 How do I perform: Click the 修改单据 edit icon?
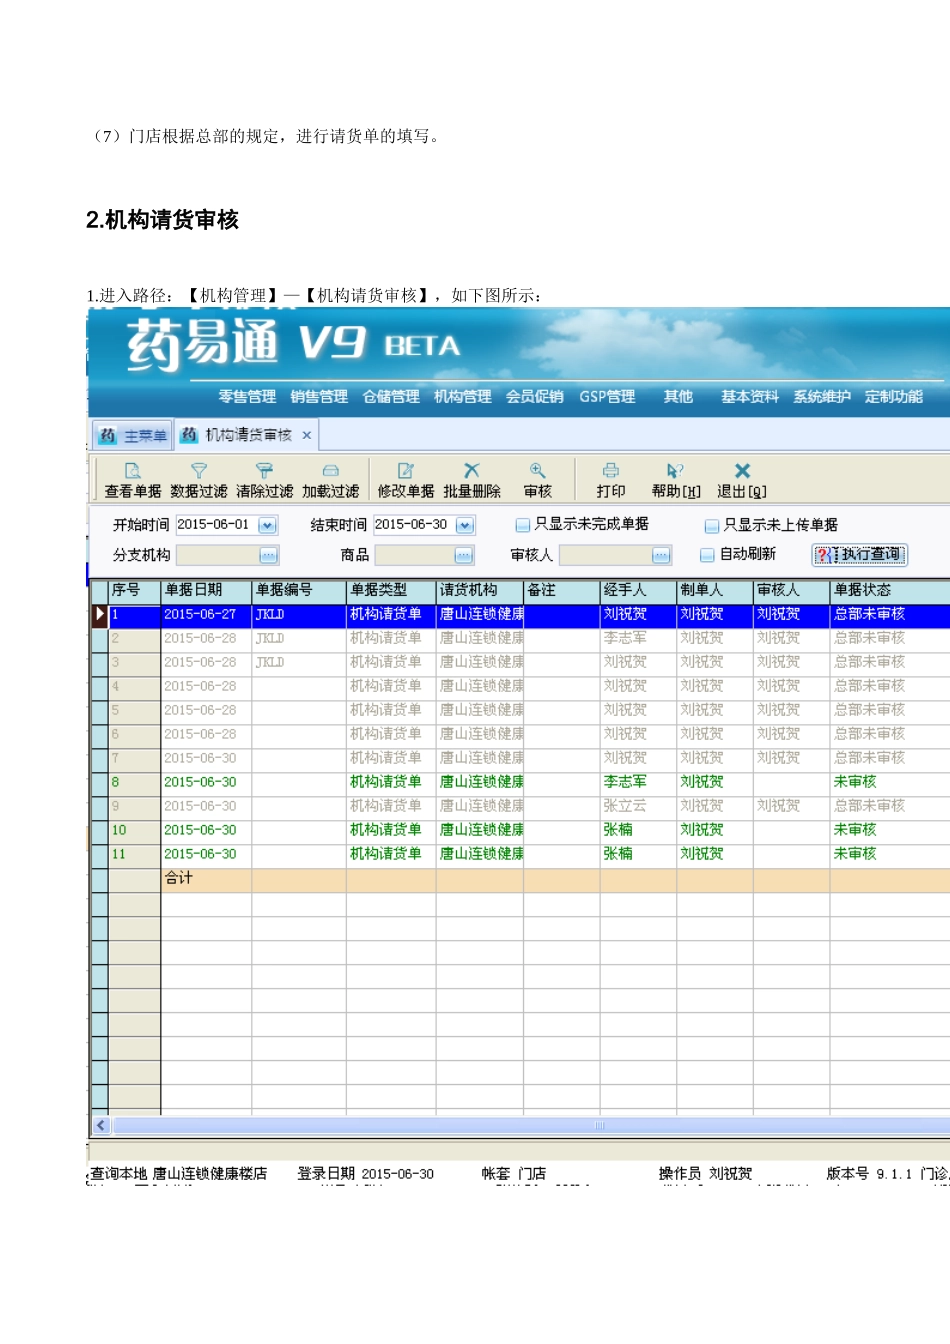(405, 470)
